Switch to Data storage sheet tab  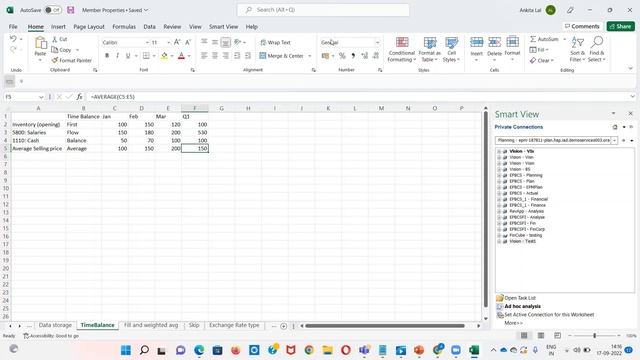pyautogui.click(x=55, y=325)
